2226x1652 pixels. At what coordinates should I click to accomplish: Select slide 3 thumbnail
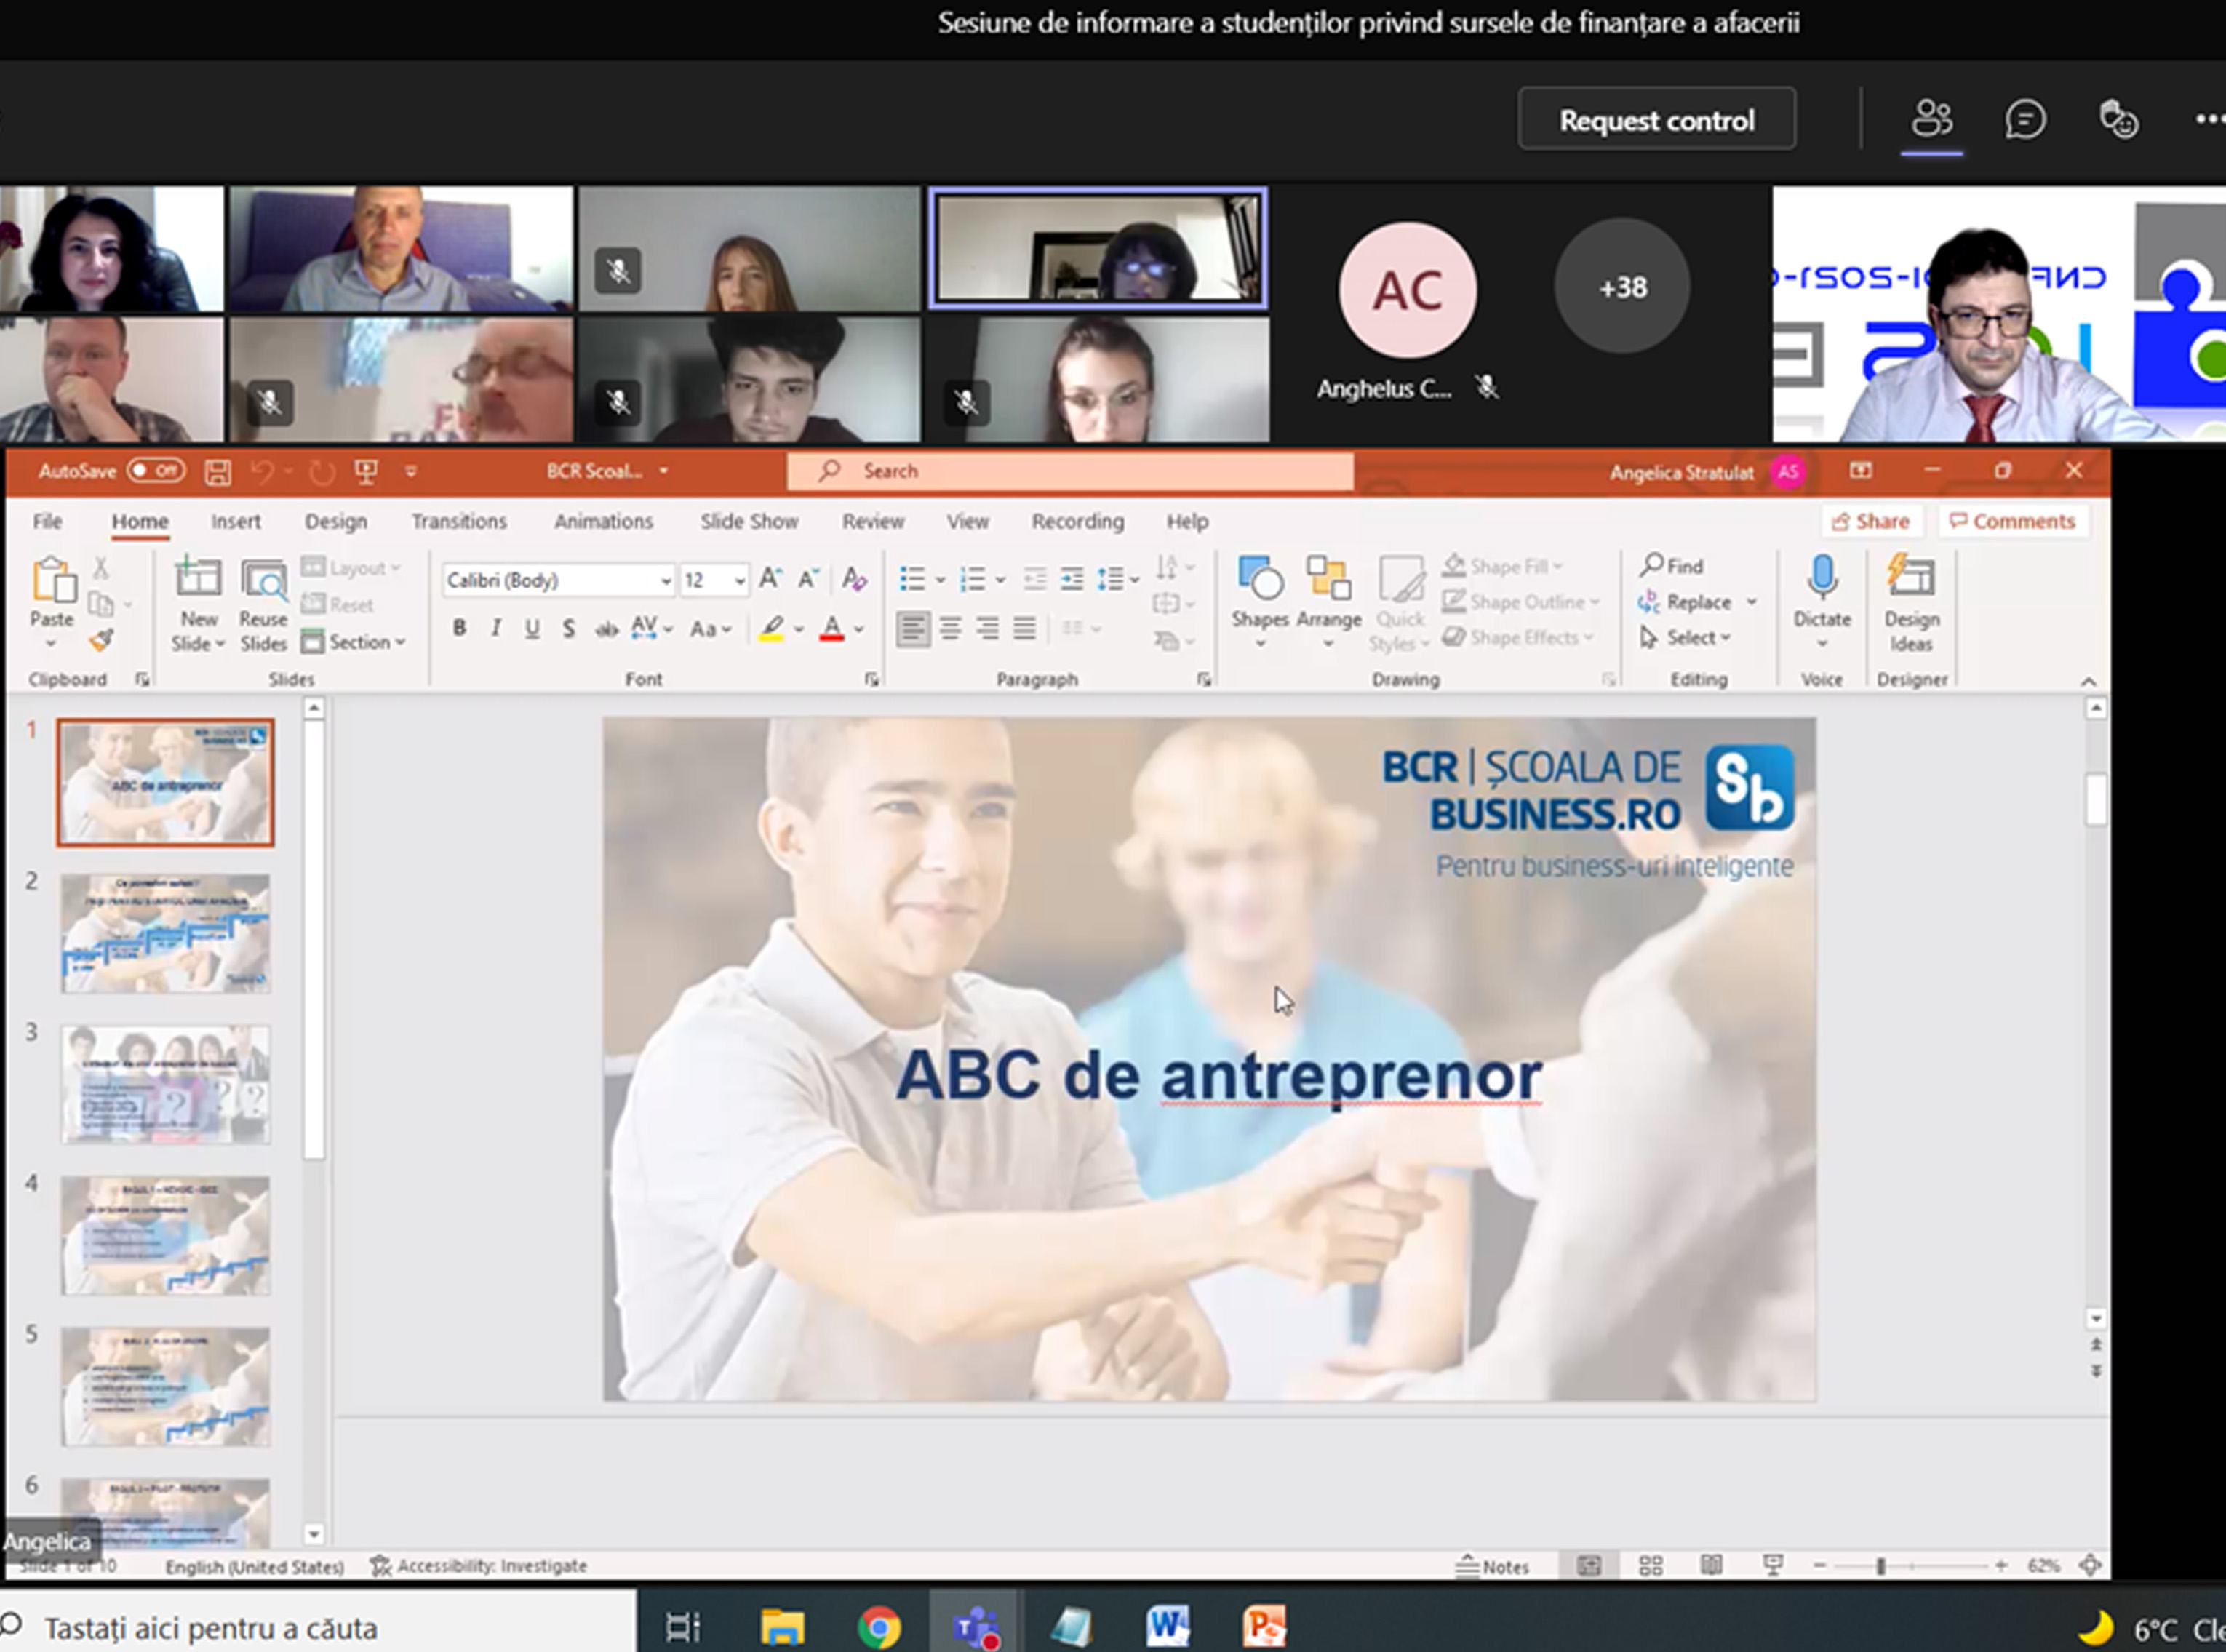[x=165, y=1084]
